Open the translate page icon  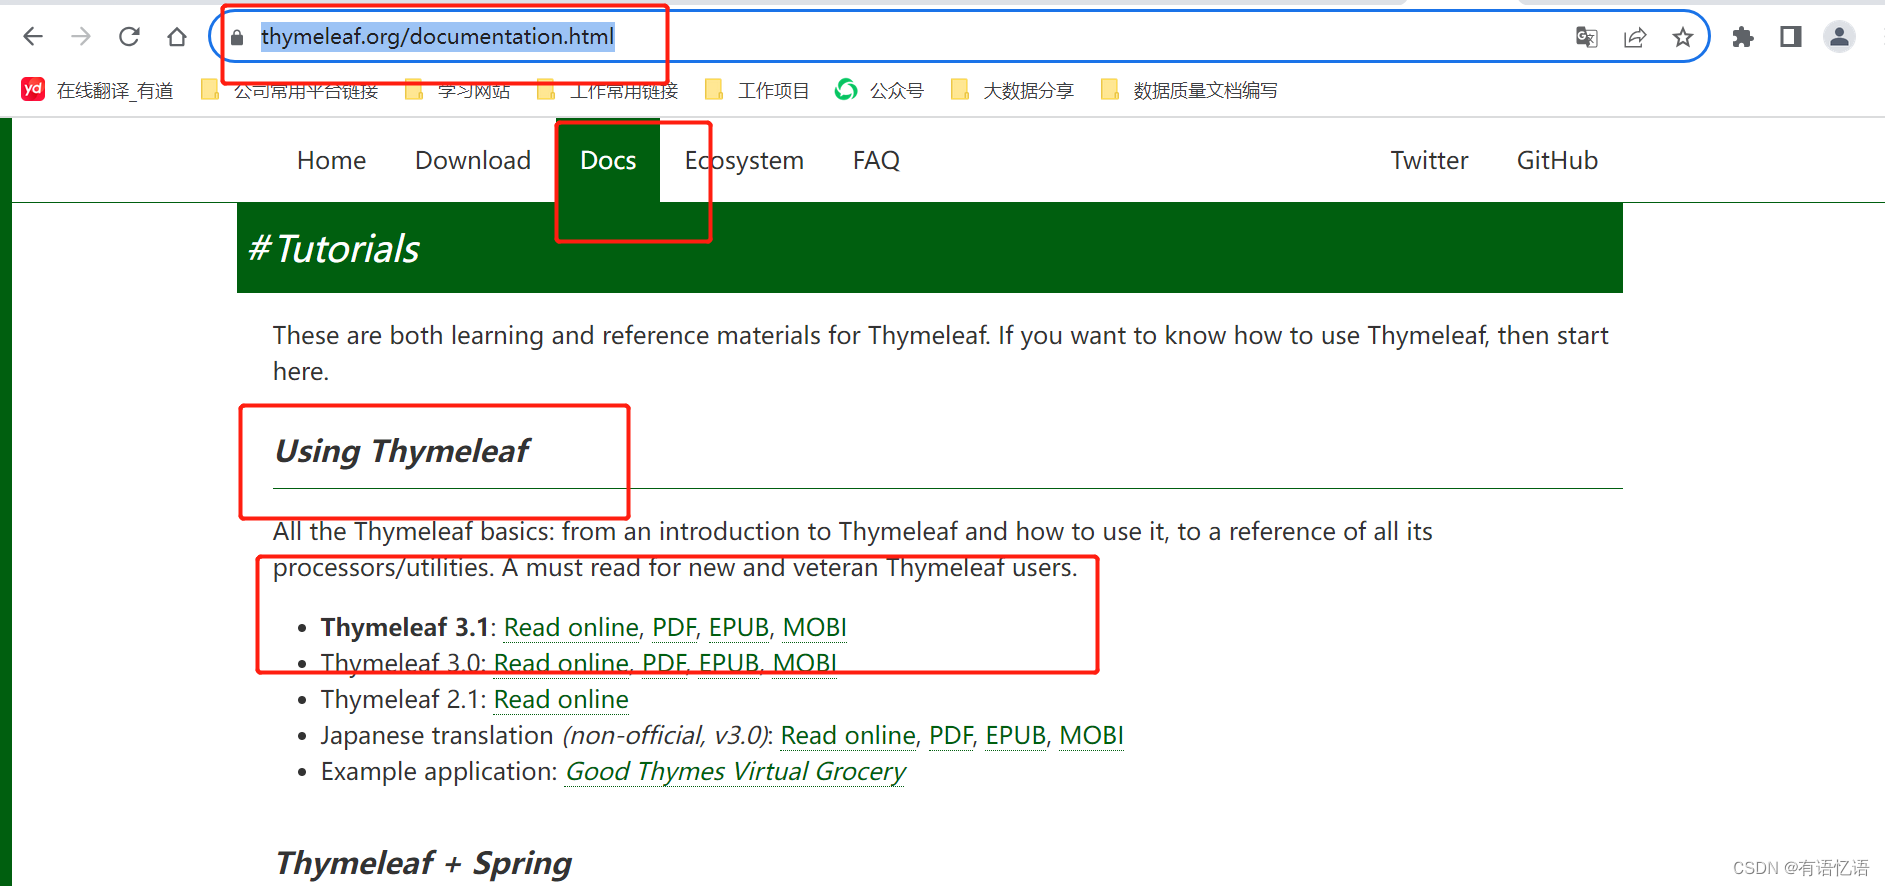[1587, 38]
